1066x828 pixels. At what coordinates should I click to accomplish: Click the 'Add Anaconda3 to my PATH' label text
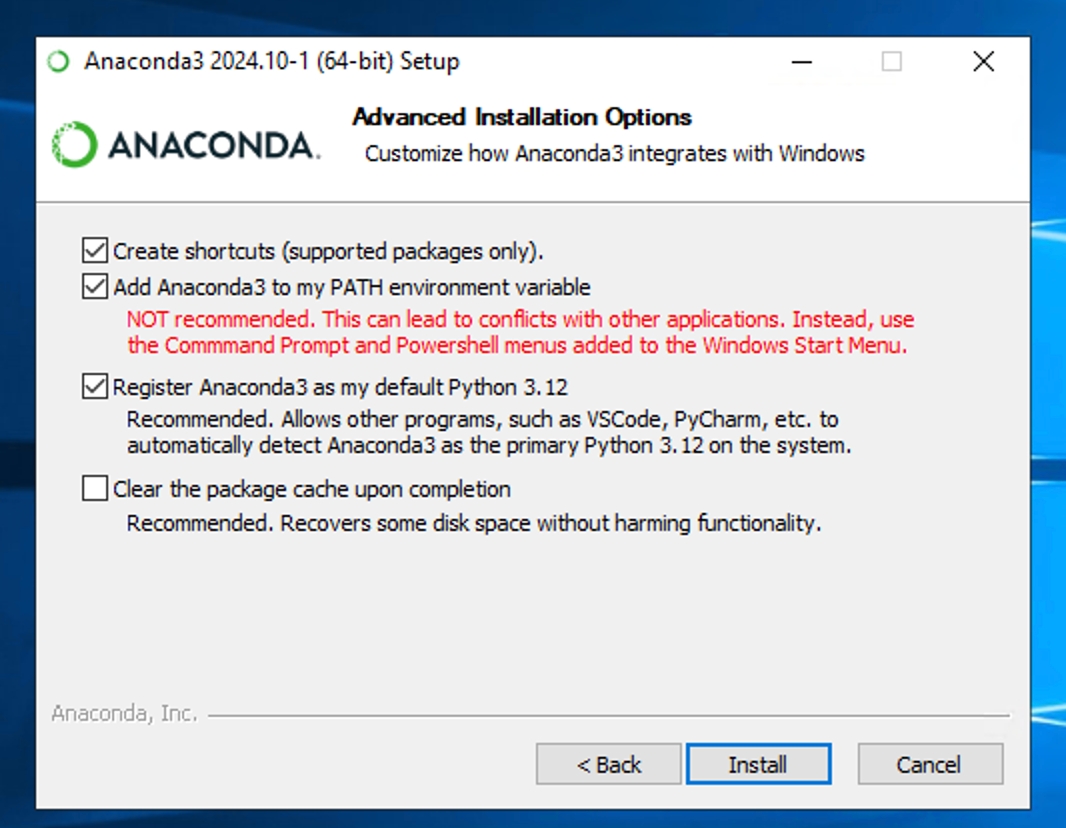pyautogui.click(x=352, y=288)
